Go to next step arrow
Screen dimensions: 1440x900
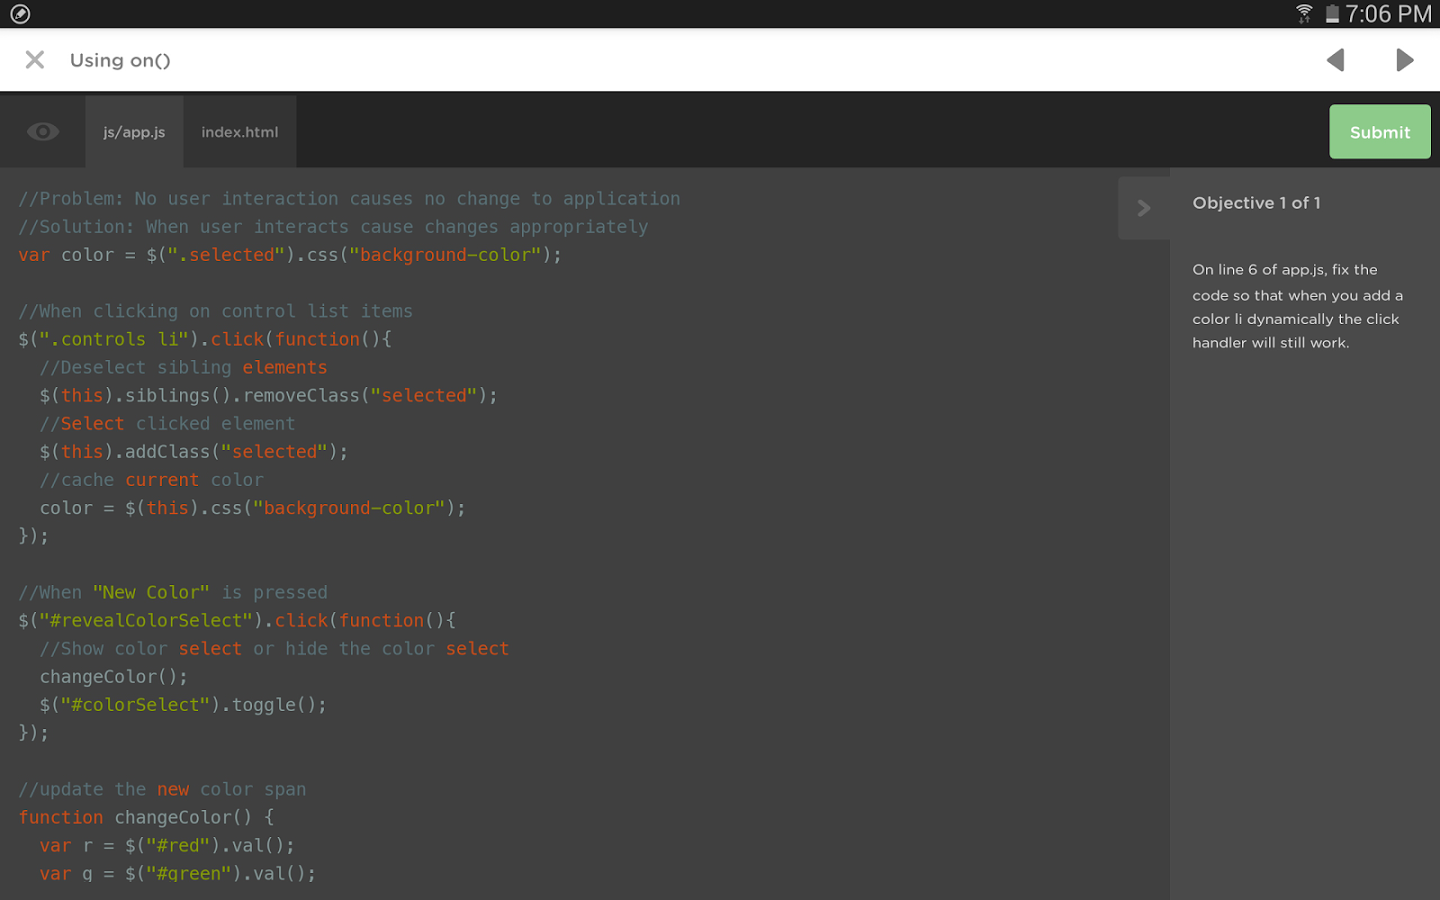1404,60
